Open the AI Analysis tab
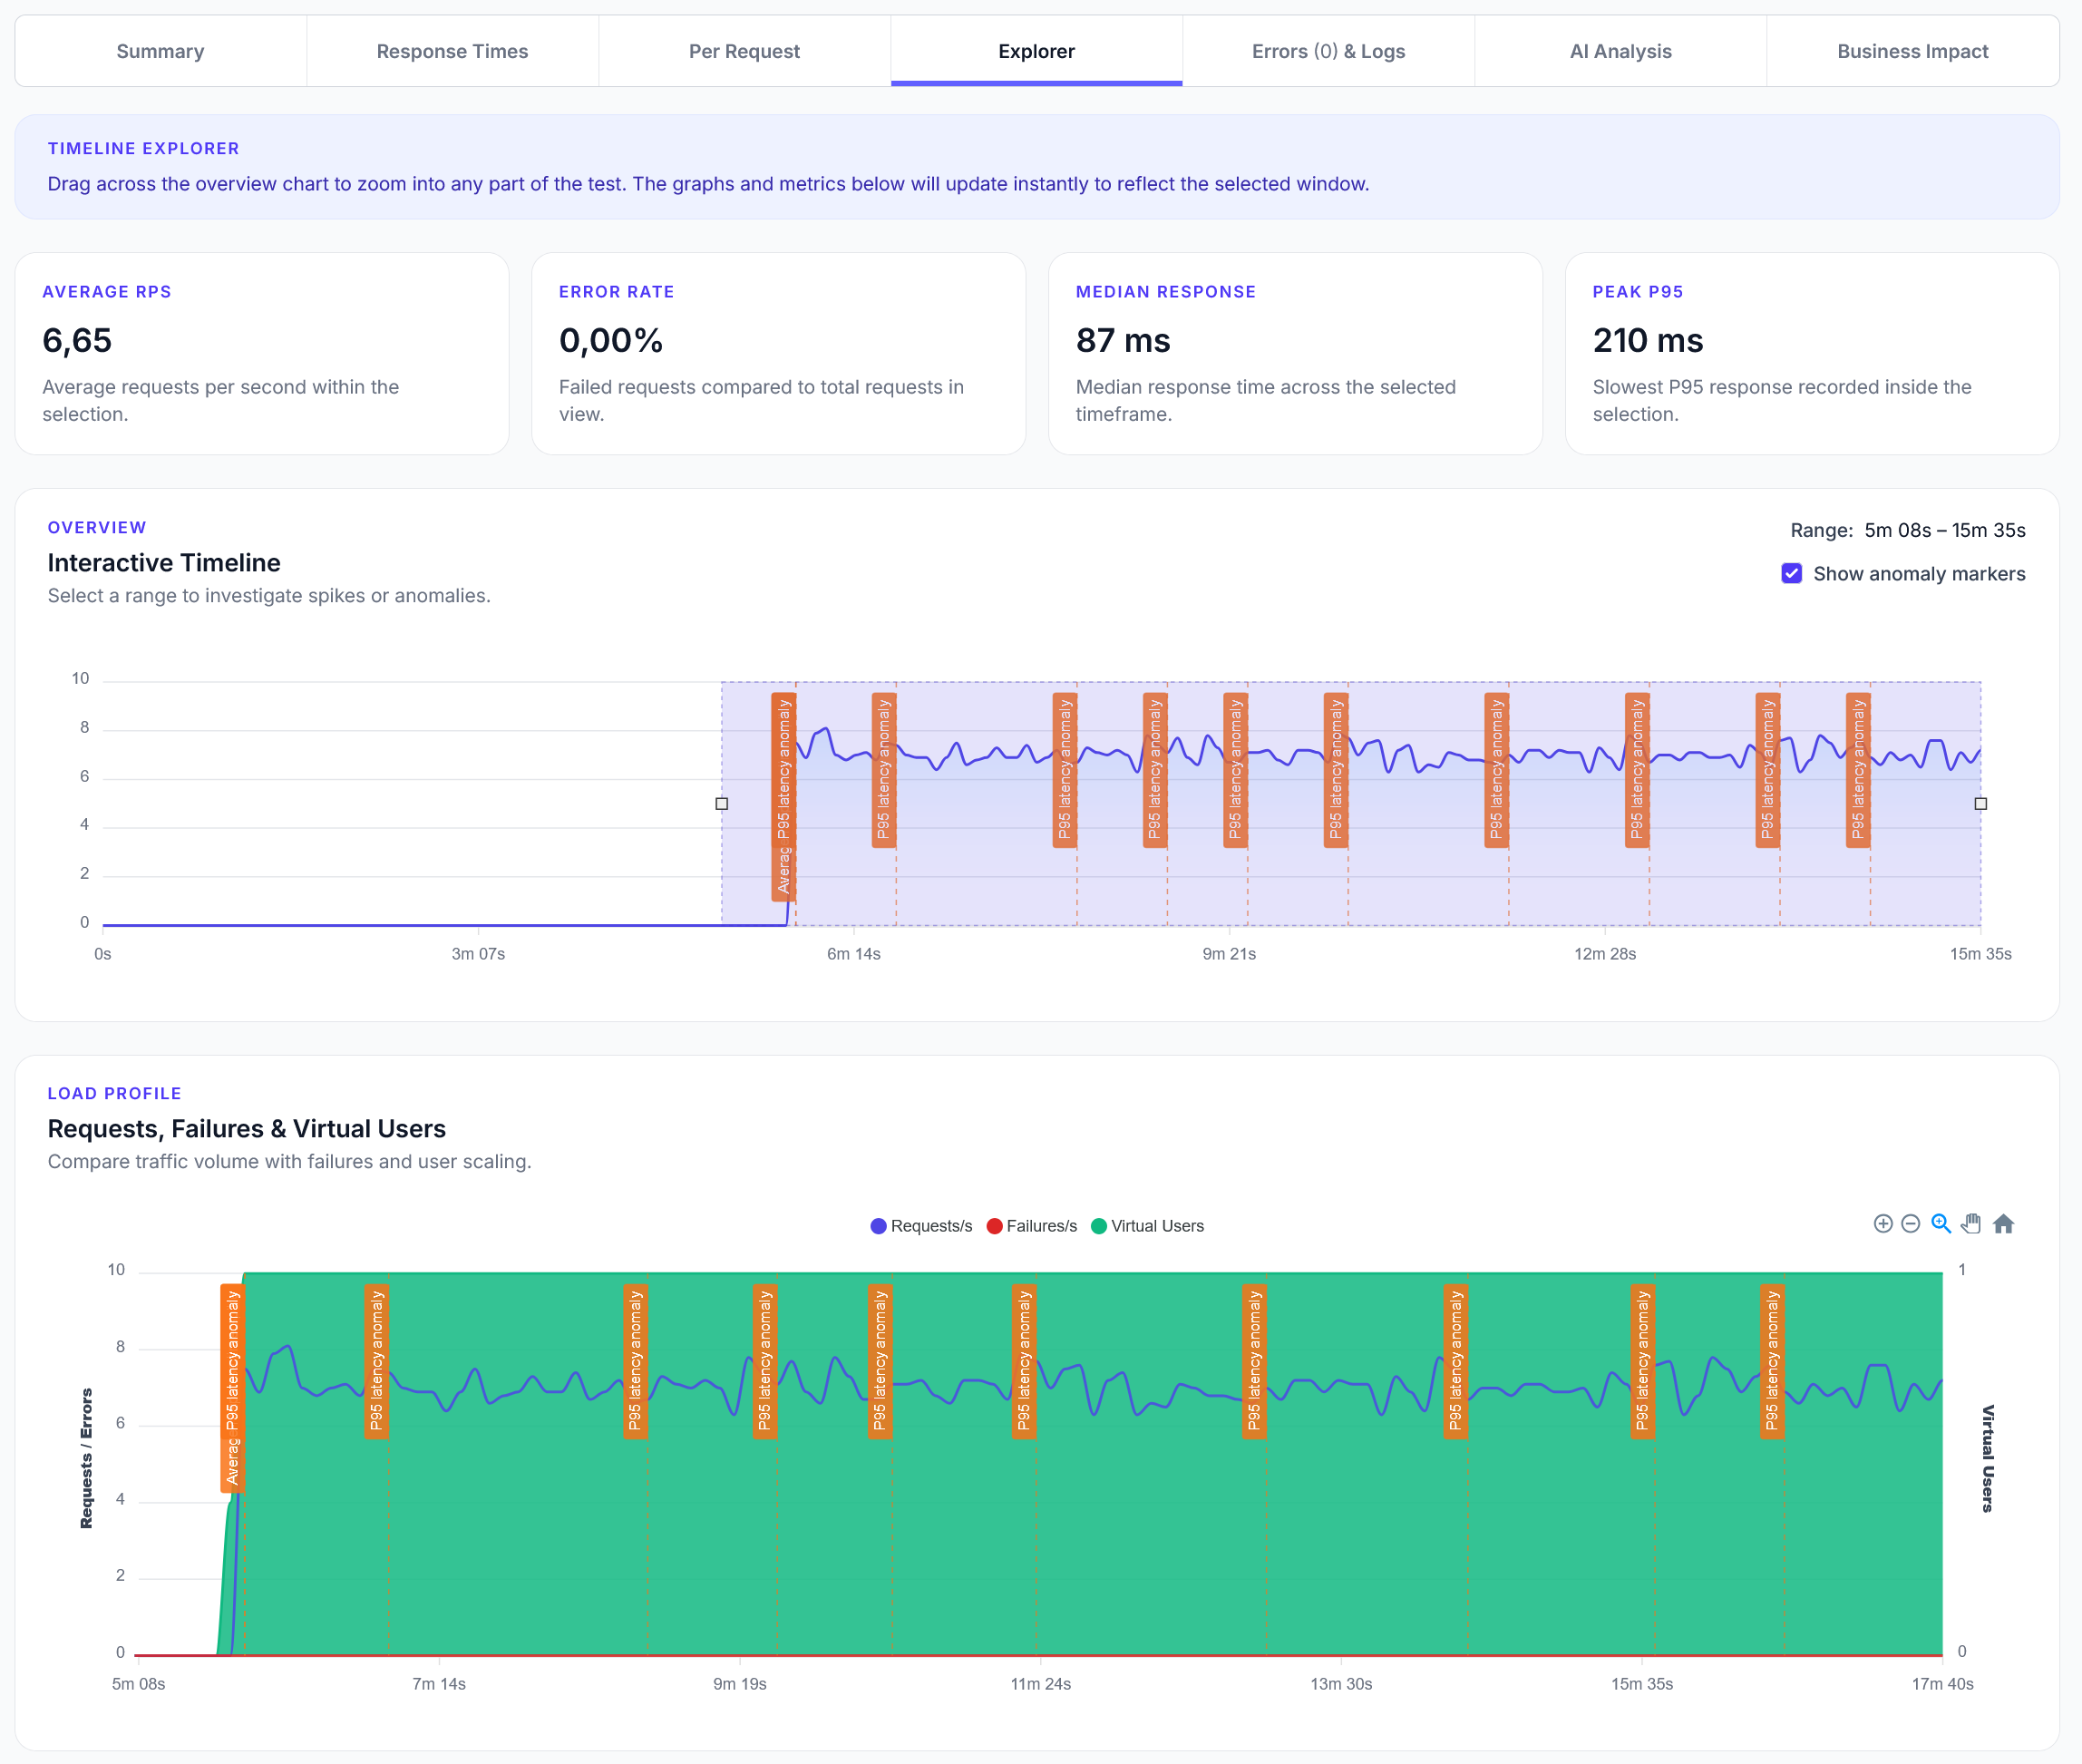The image size is (2082, 1764). pyautogui.click(x=1620, y=51)
